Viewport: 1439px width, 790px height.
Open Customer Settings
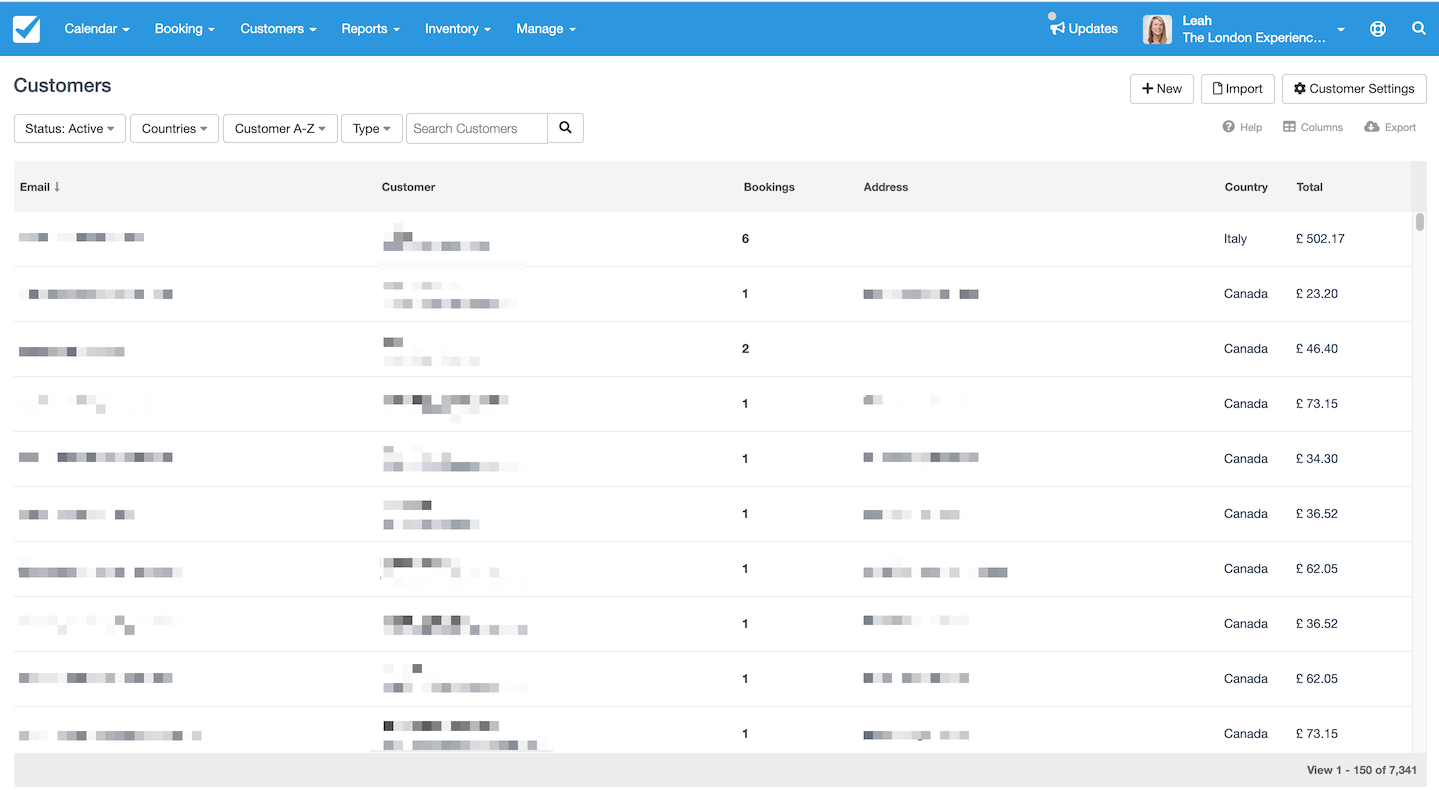(1354, 88)
